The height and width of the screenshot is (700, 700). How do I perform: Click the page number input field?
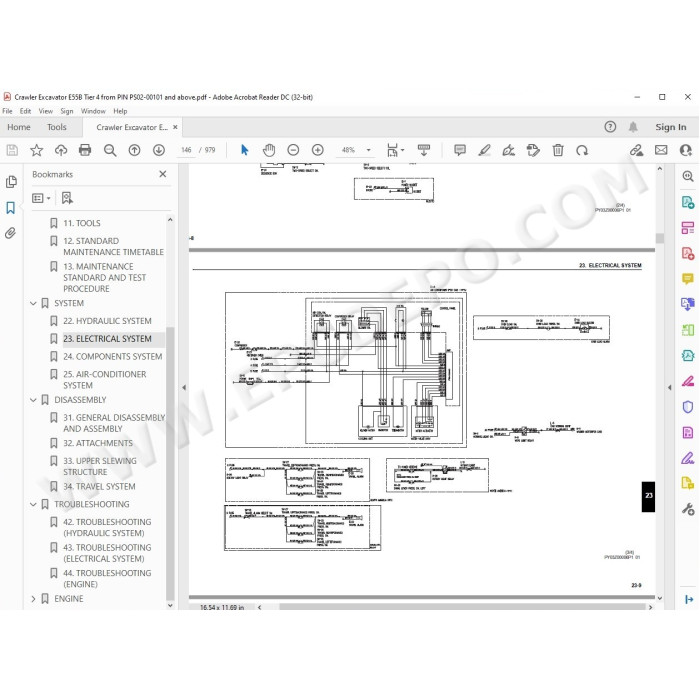click(186, 150)
